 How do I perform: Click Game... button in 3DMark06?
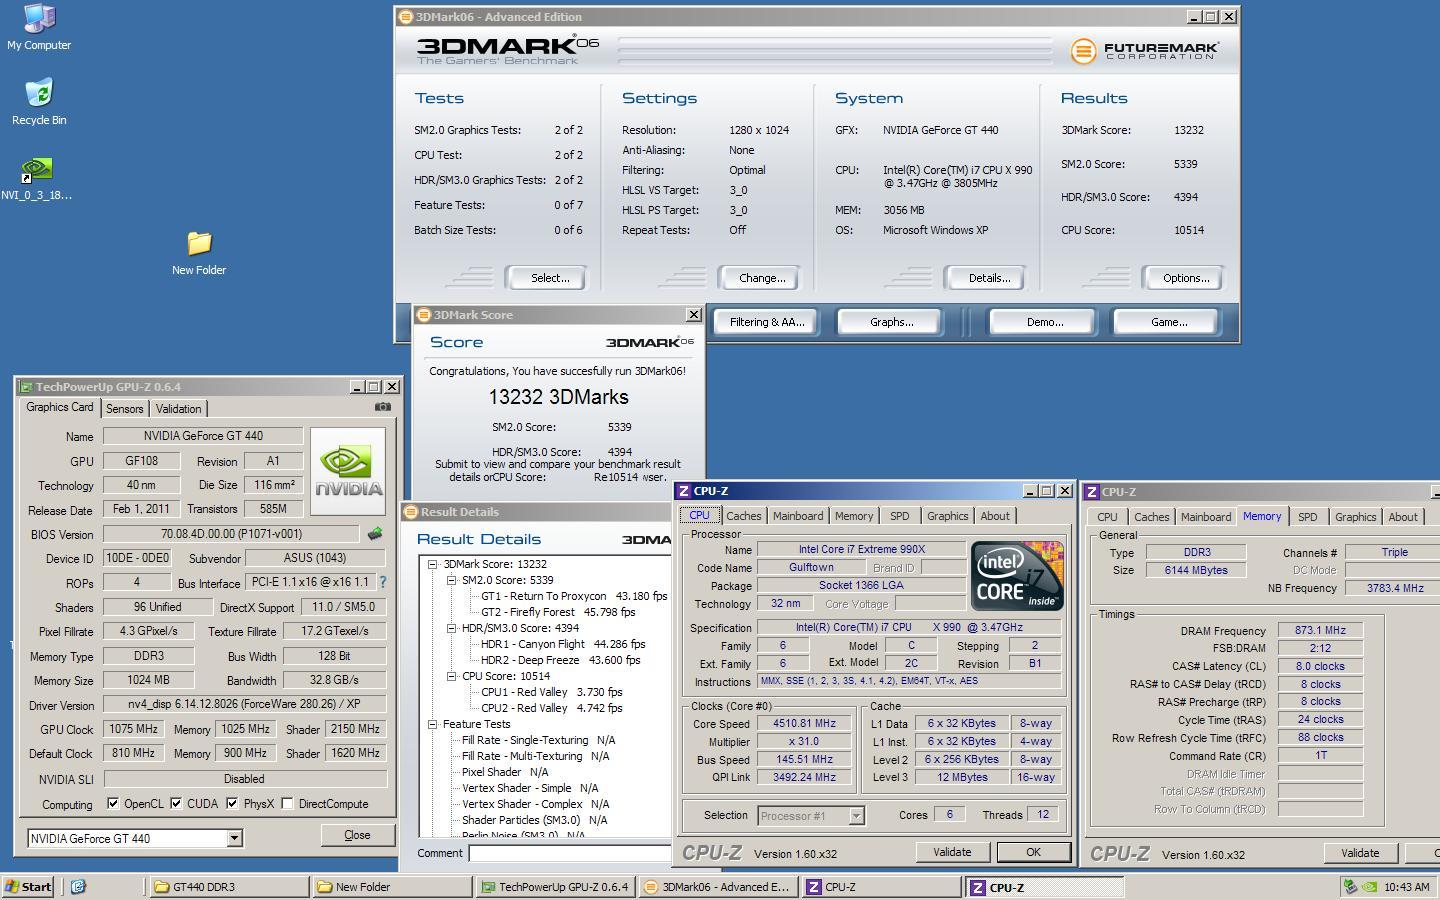tap(1168, 322)
